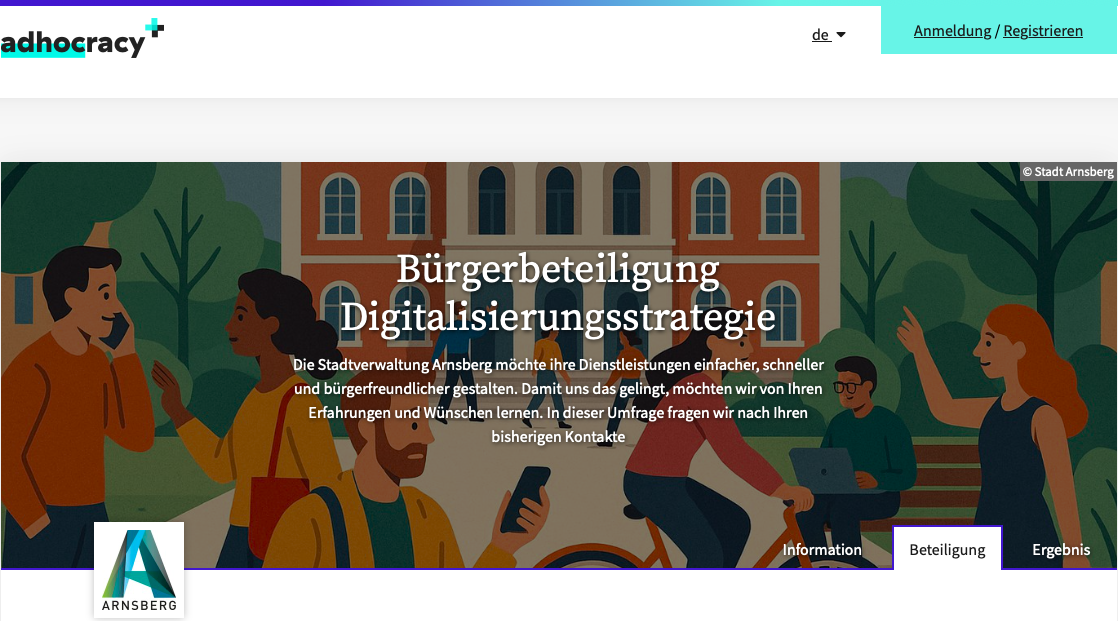The width and height of the screenshot is (1118, 621).
Task: Click the laptop on the seated man's lap
Action: [x=824, y=471]
